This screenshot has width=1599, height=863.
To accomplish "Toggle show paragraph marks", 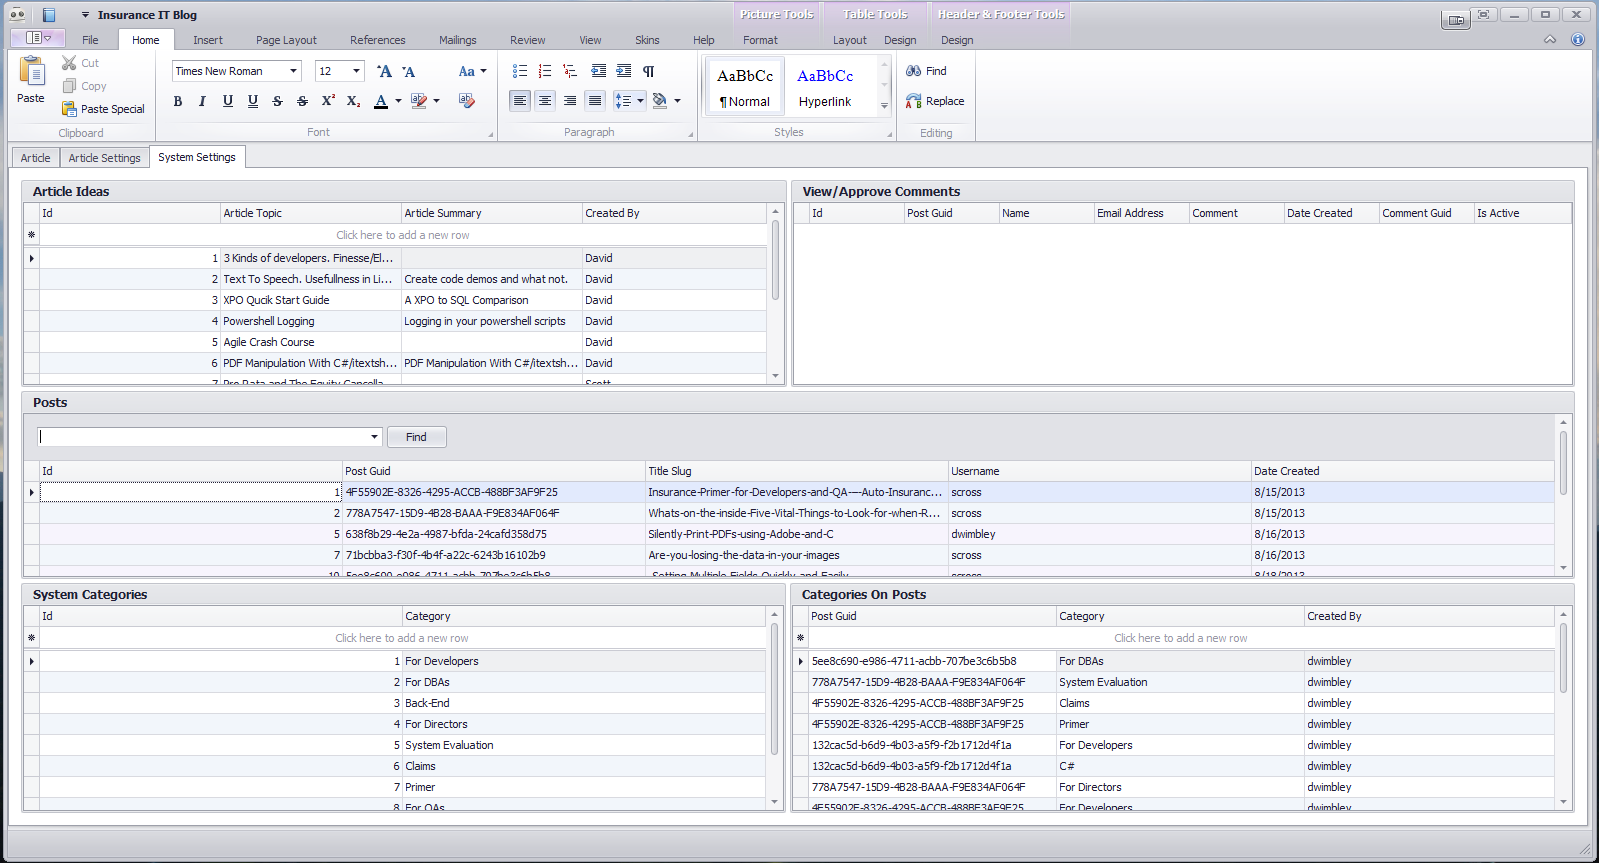I will click(x=649, y=71).
